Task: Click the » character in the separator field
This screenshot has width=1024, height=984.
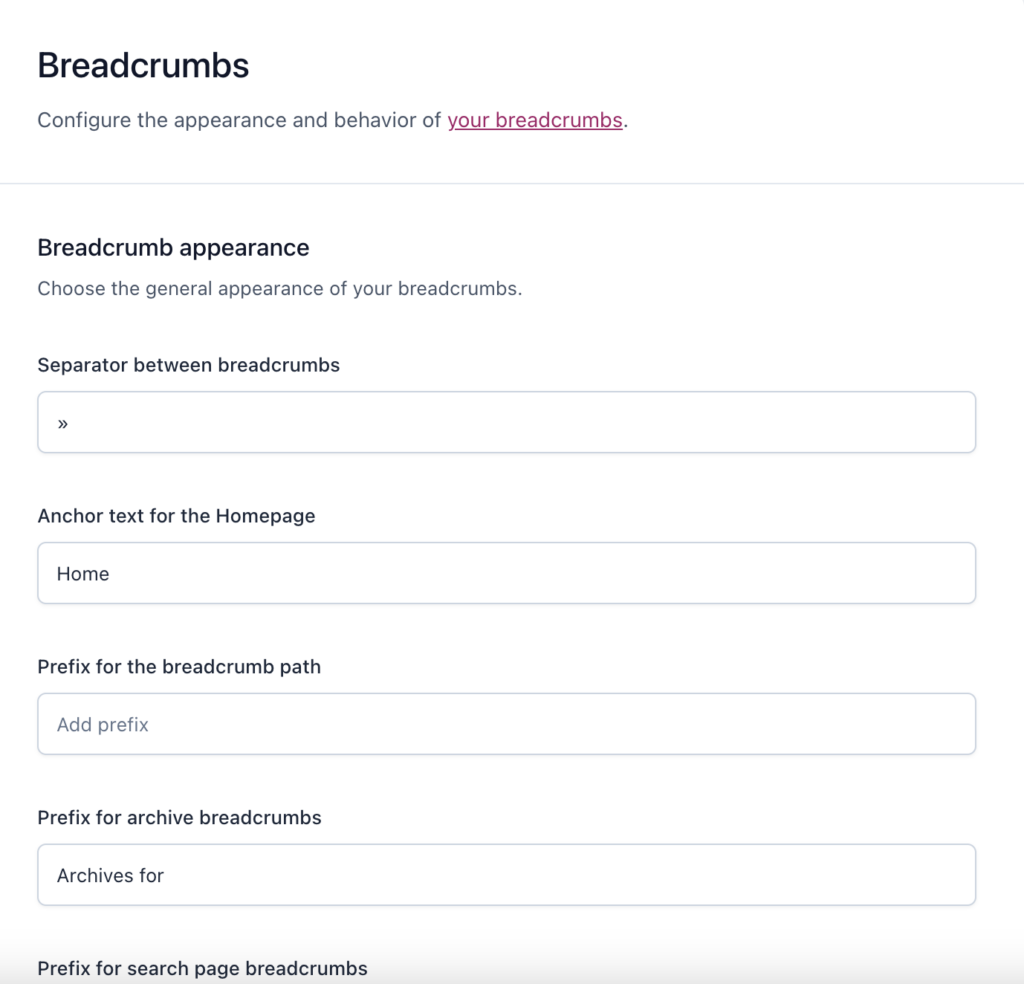Action: click(62, 423)
